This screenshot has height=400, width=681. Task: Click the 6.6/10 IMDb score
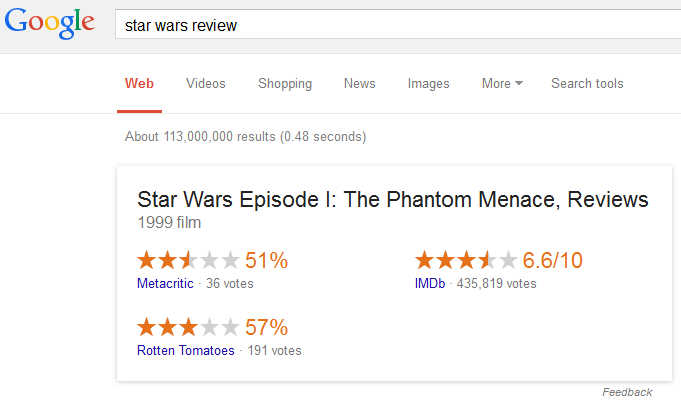pyautogui.click(x=553, y=261)
